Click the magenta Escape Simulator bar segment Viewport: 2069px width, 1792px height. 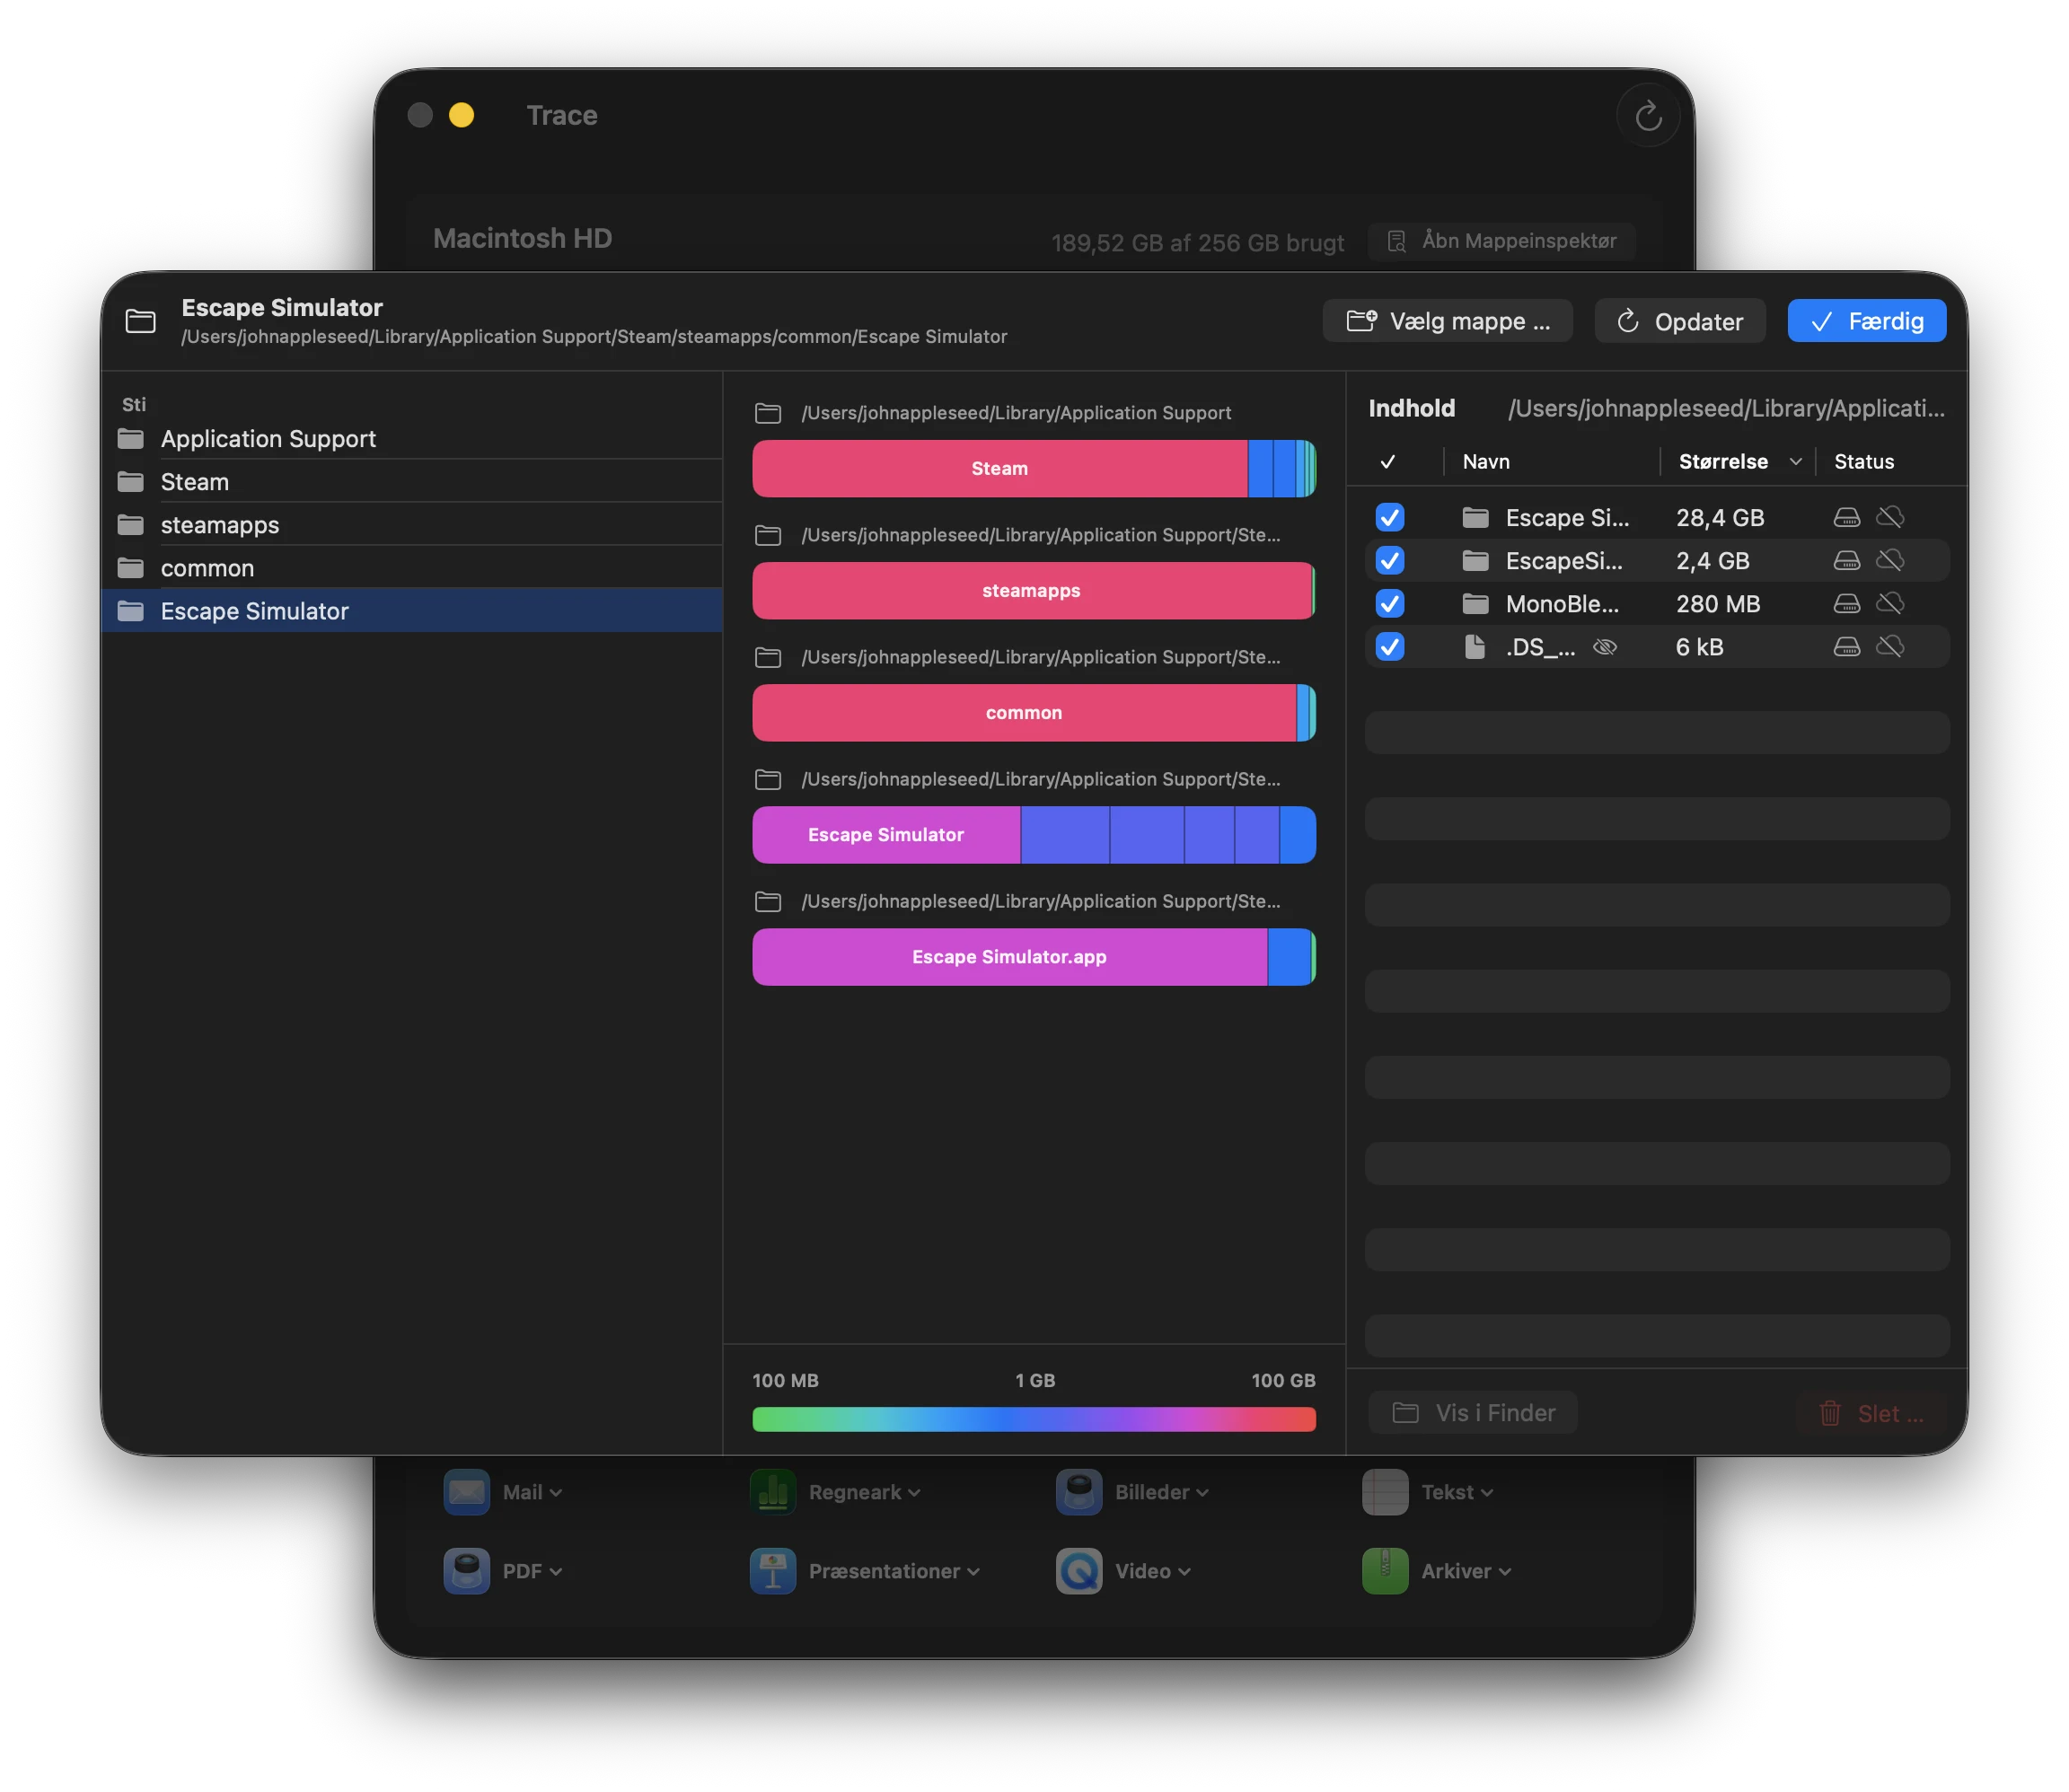[x=886, y=835]
